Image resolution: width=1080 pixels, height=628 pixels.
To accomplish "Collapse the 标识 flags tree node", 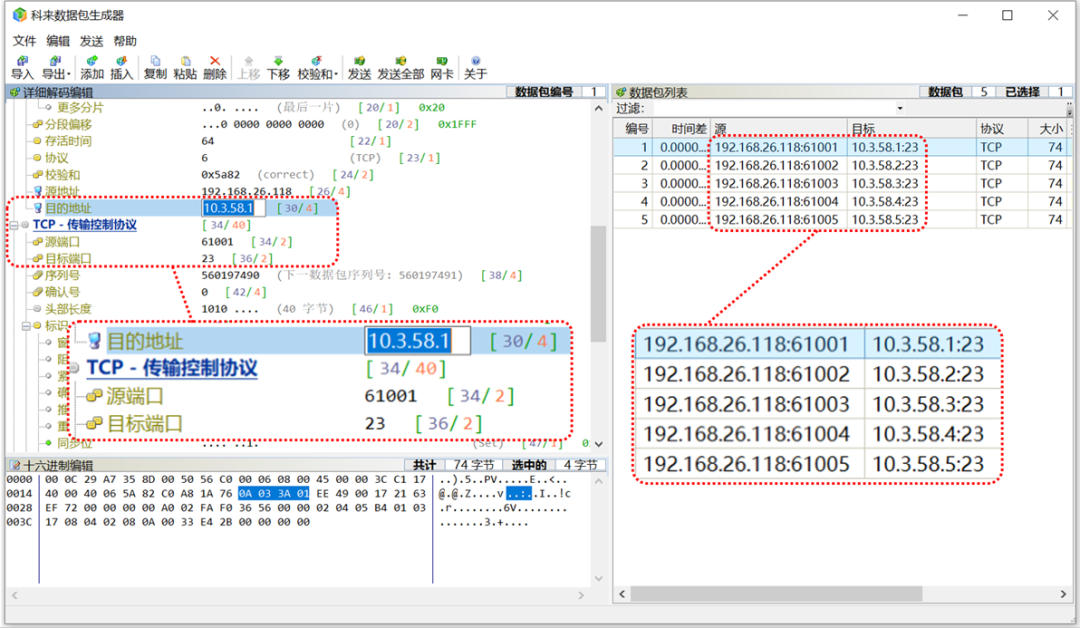I will (26, 326).
